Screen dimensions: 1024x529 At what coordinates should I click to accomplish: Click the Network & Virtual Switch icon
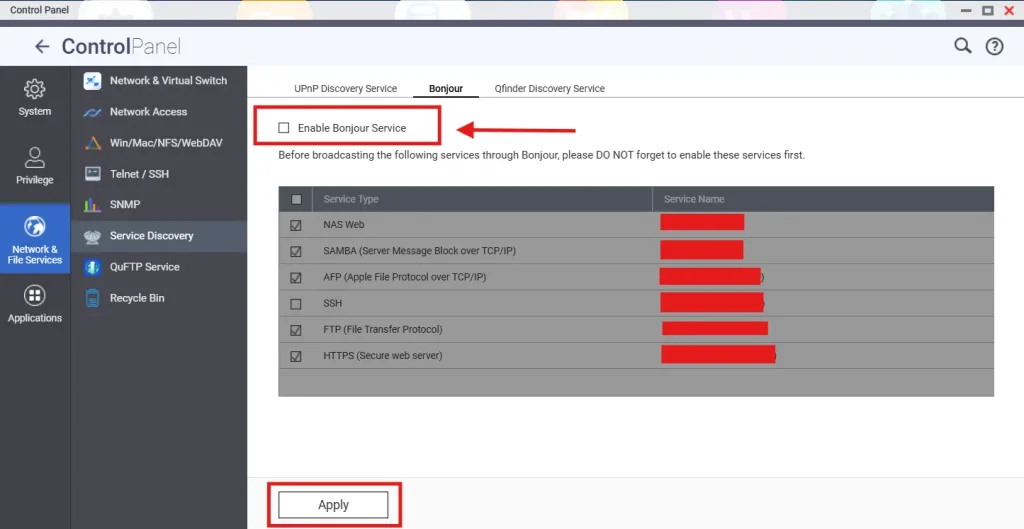[92, 81]
